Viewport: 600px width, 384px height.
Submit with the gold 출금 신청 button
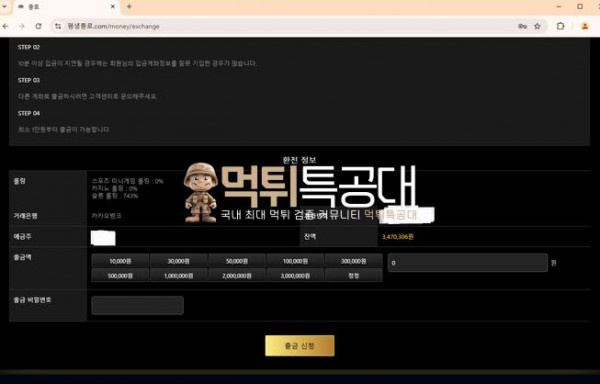click(x=300, y=346)
